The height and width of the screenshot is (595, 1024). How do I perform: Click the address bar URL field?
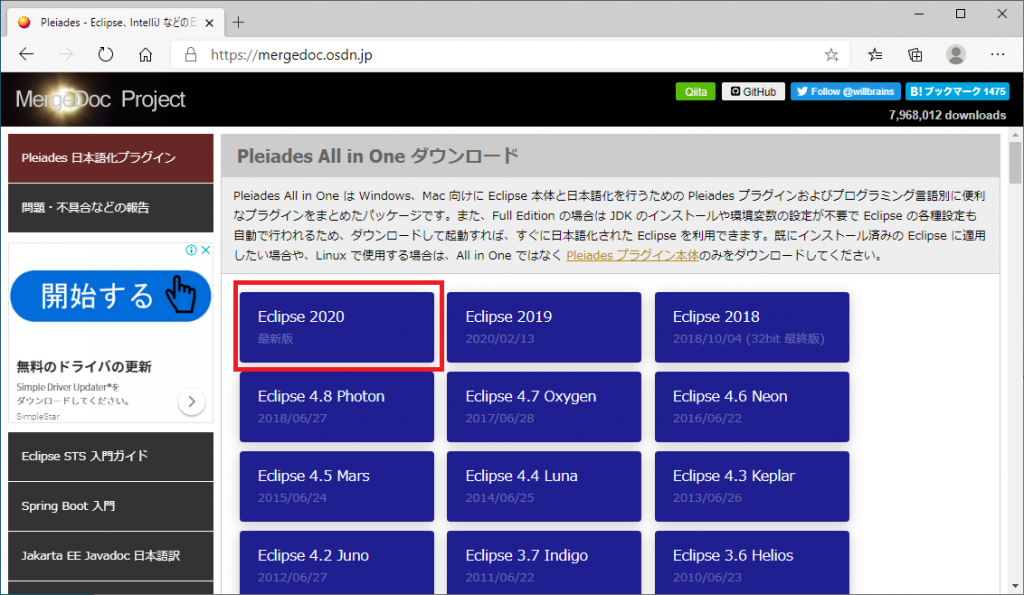509,55
